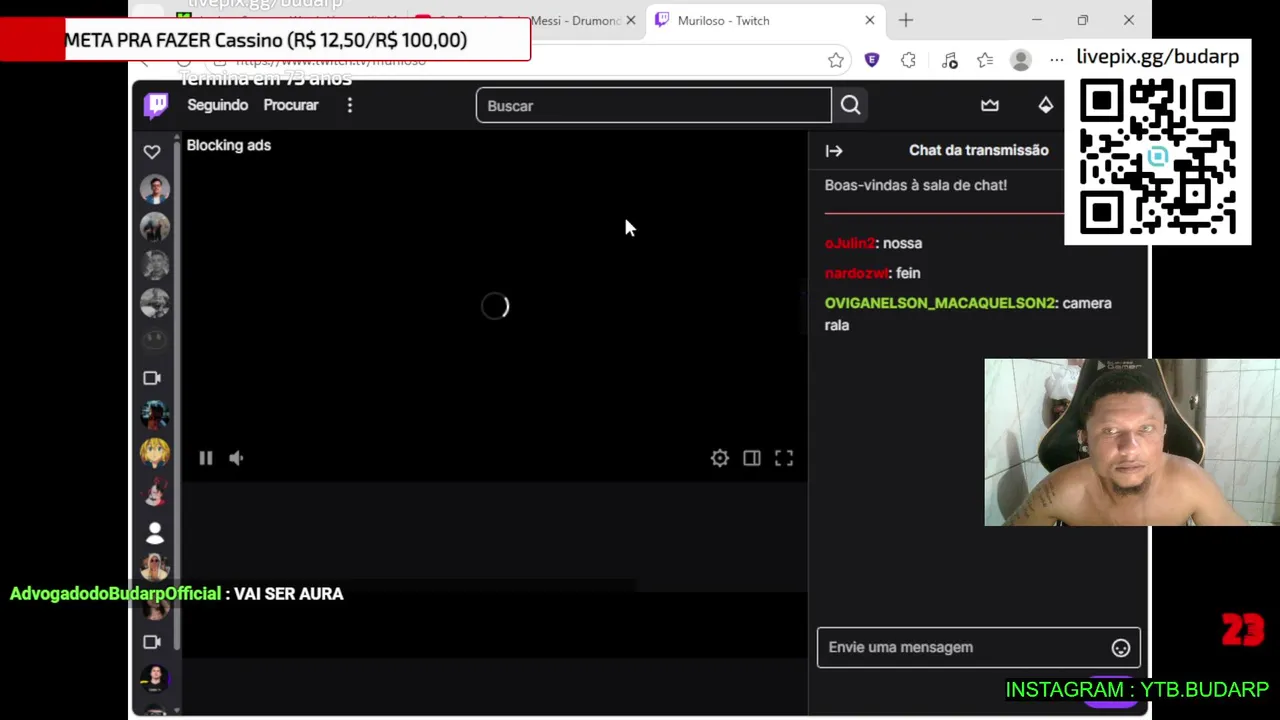Open the Seguindo page
The height and width of the screenshot is (720, 1280).
tap(217, 105)
